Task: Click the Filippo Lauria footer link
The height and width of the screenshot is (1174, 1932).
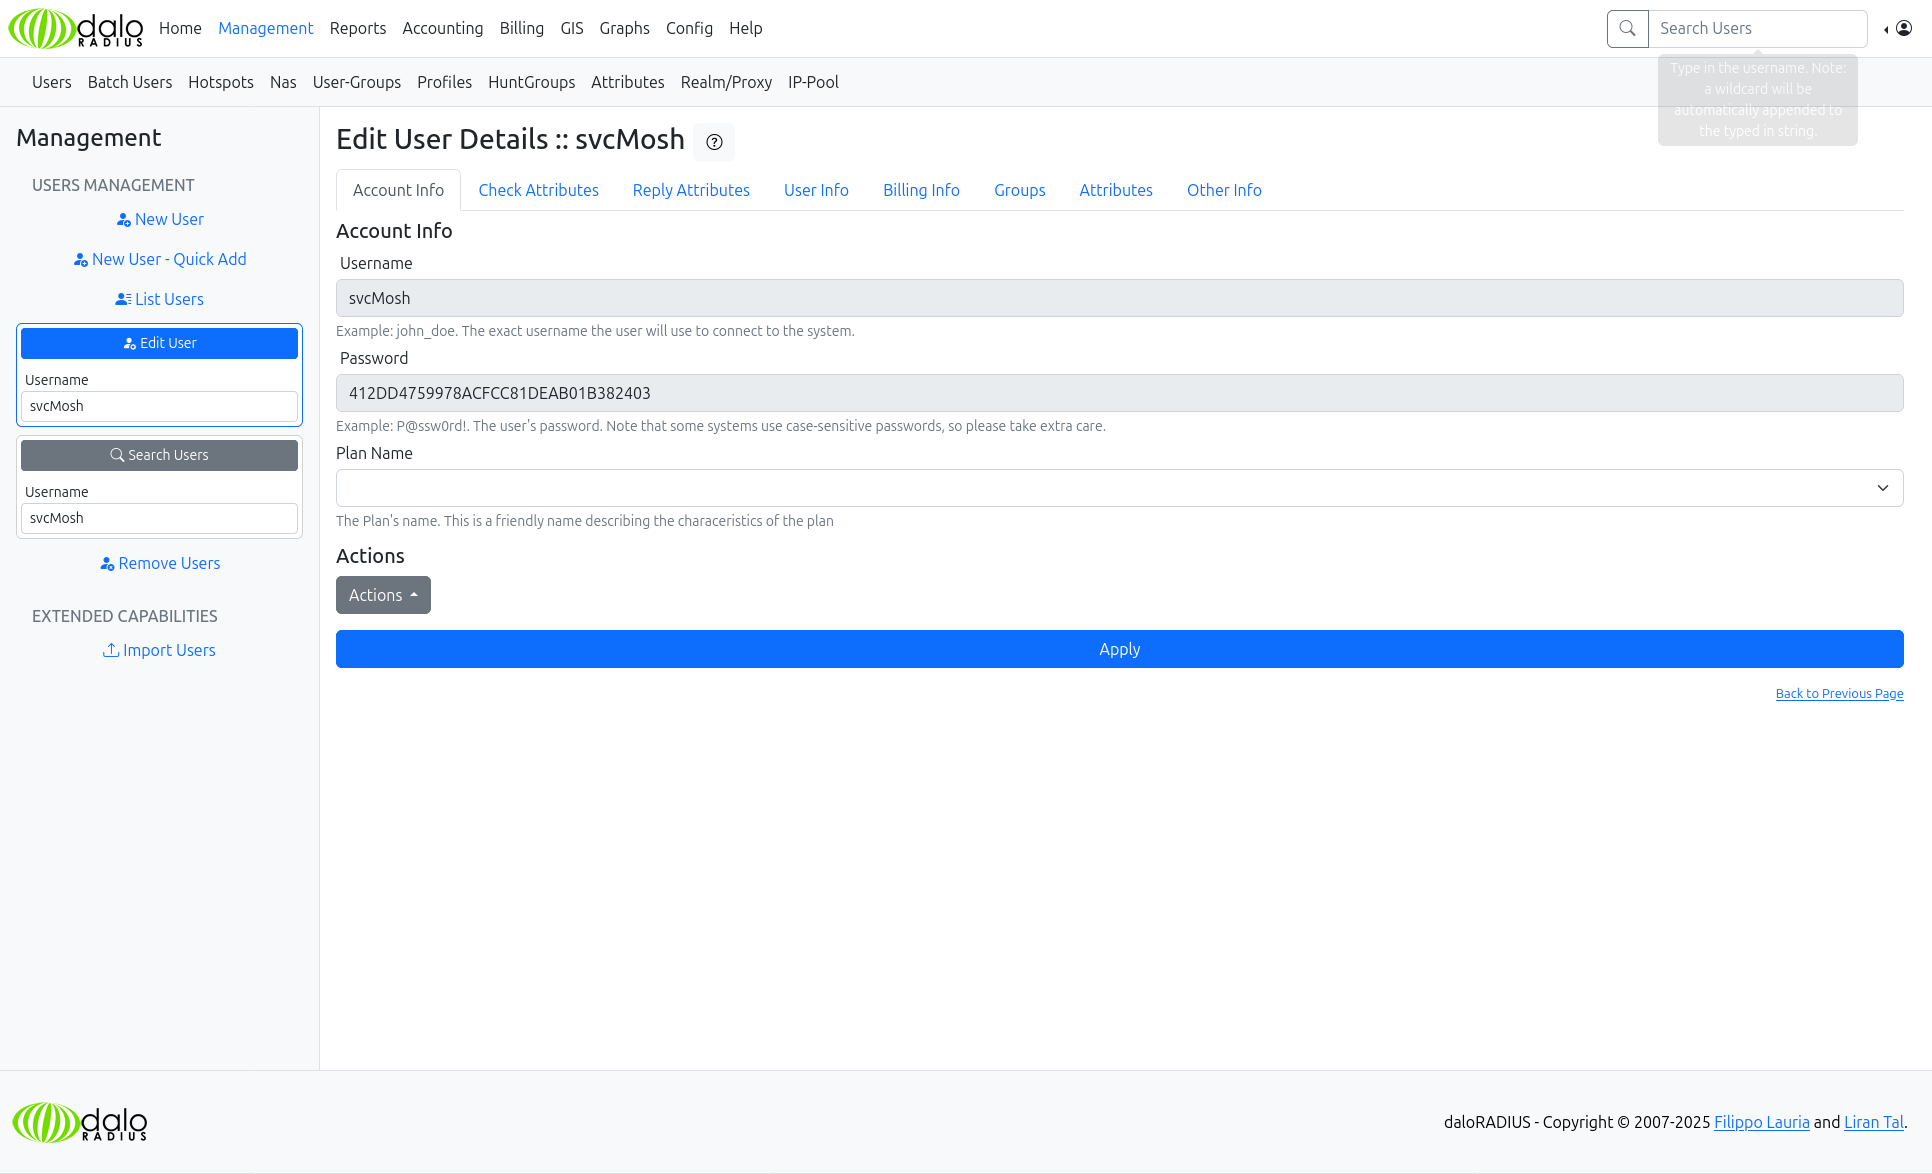Action: tap(1761, 1122)
